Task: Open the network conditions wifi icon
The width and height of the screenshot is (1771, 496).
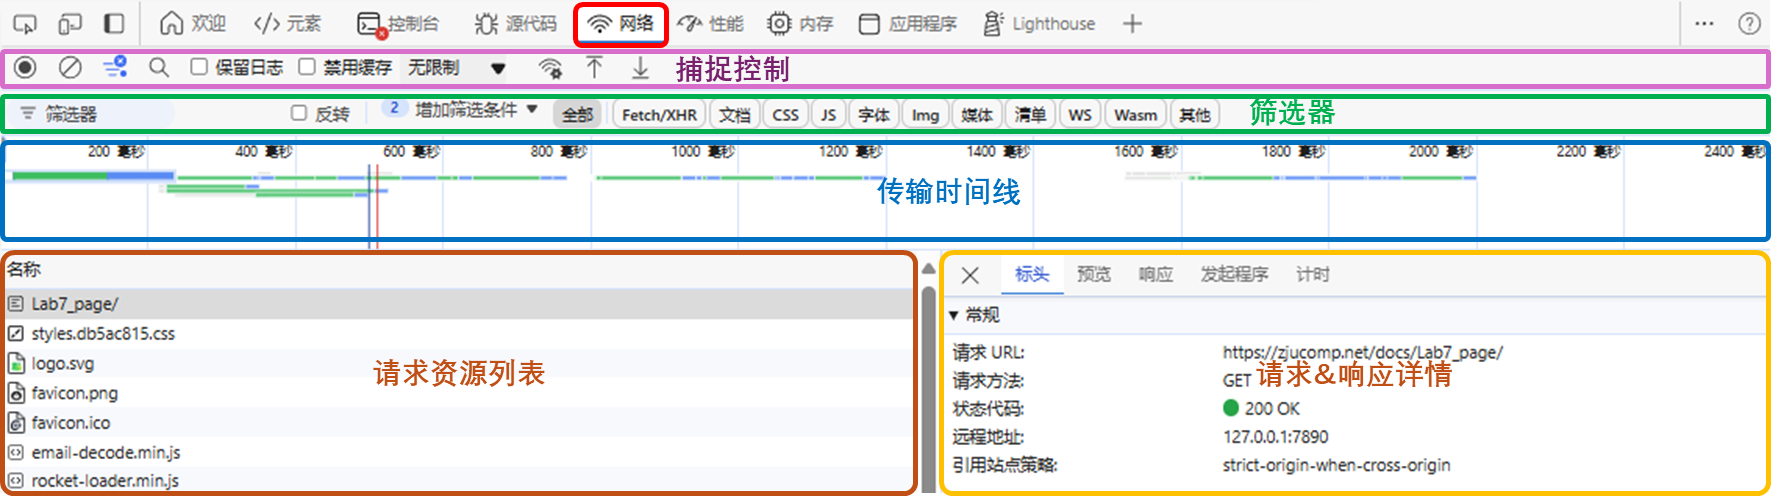Action: tap(550, 67)
